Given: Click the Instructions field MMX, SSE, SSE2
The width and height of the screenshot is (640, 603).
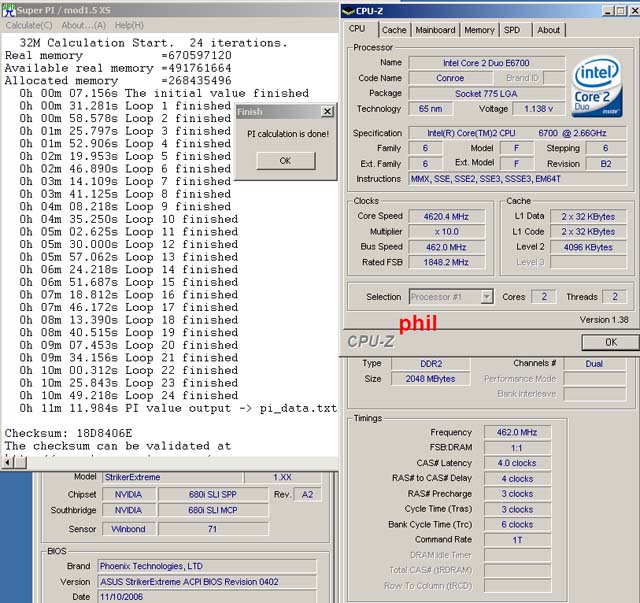Looking at the screenshot, I should (517, 179).
